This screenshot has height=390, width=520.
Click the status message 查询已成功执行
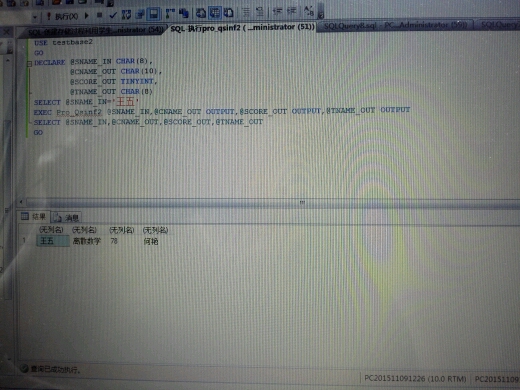click(55, 369)
